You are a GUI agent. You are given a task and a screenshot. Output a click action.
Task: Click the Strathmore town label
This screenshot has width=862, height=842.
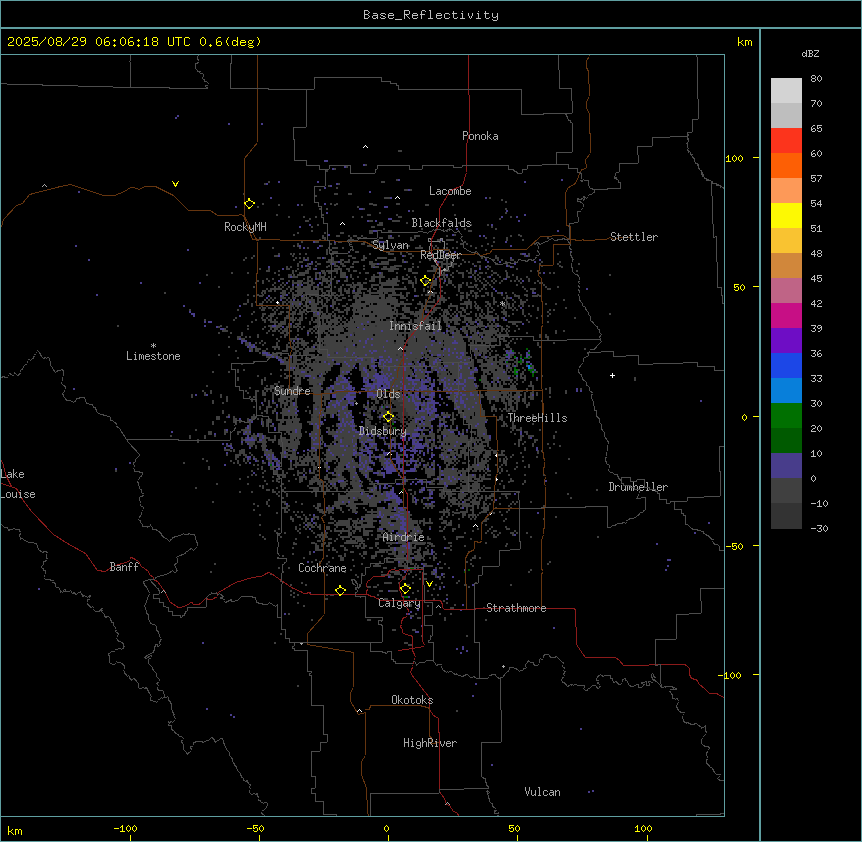click(516, 608)
